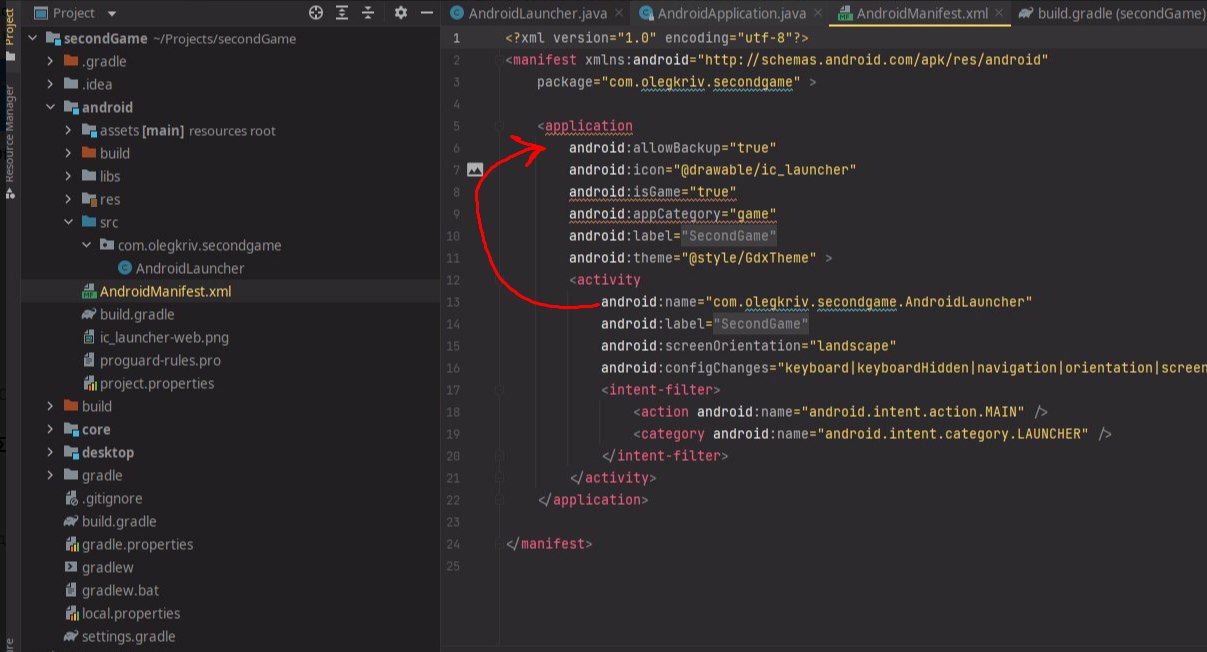Expand the assets resources root folder

[x=69, y=130]
